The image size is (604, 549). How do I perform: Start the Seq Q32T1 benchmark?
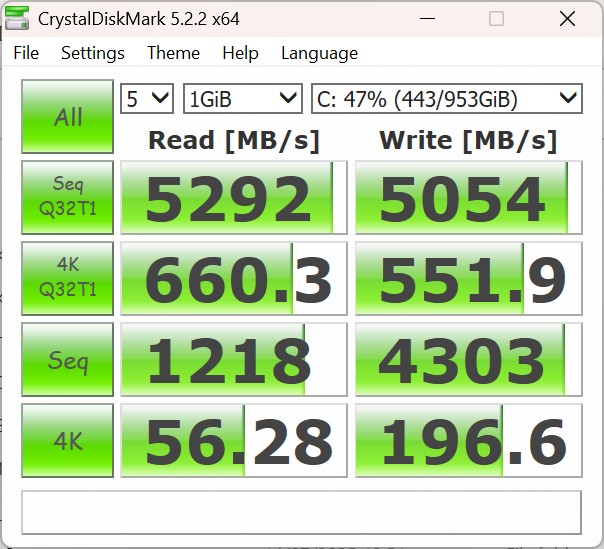coord(67,197)
